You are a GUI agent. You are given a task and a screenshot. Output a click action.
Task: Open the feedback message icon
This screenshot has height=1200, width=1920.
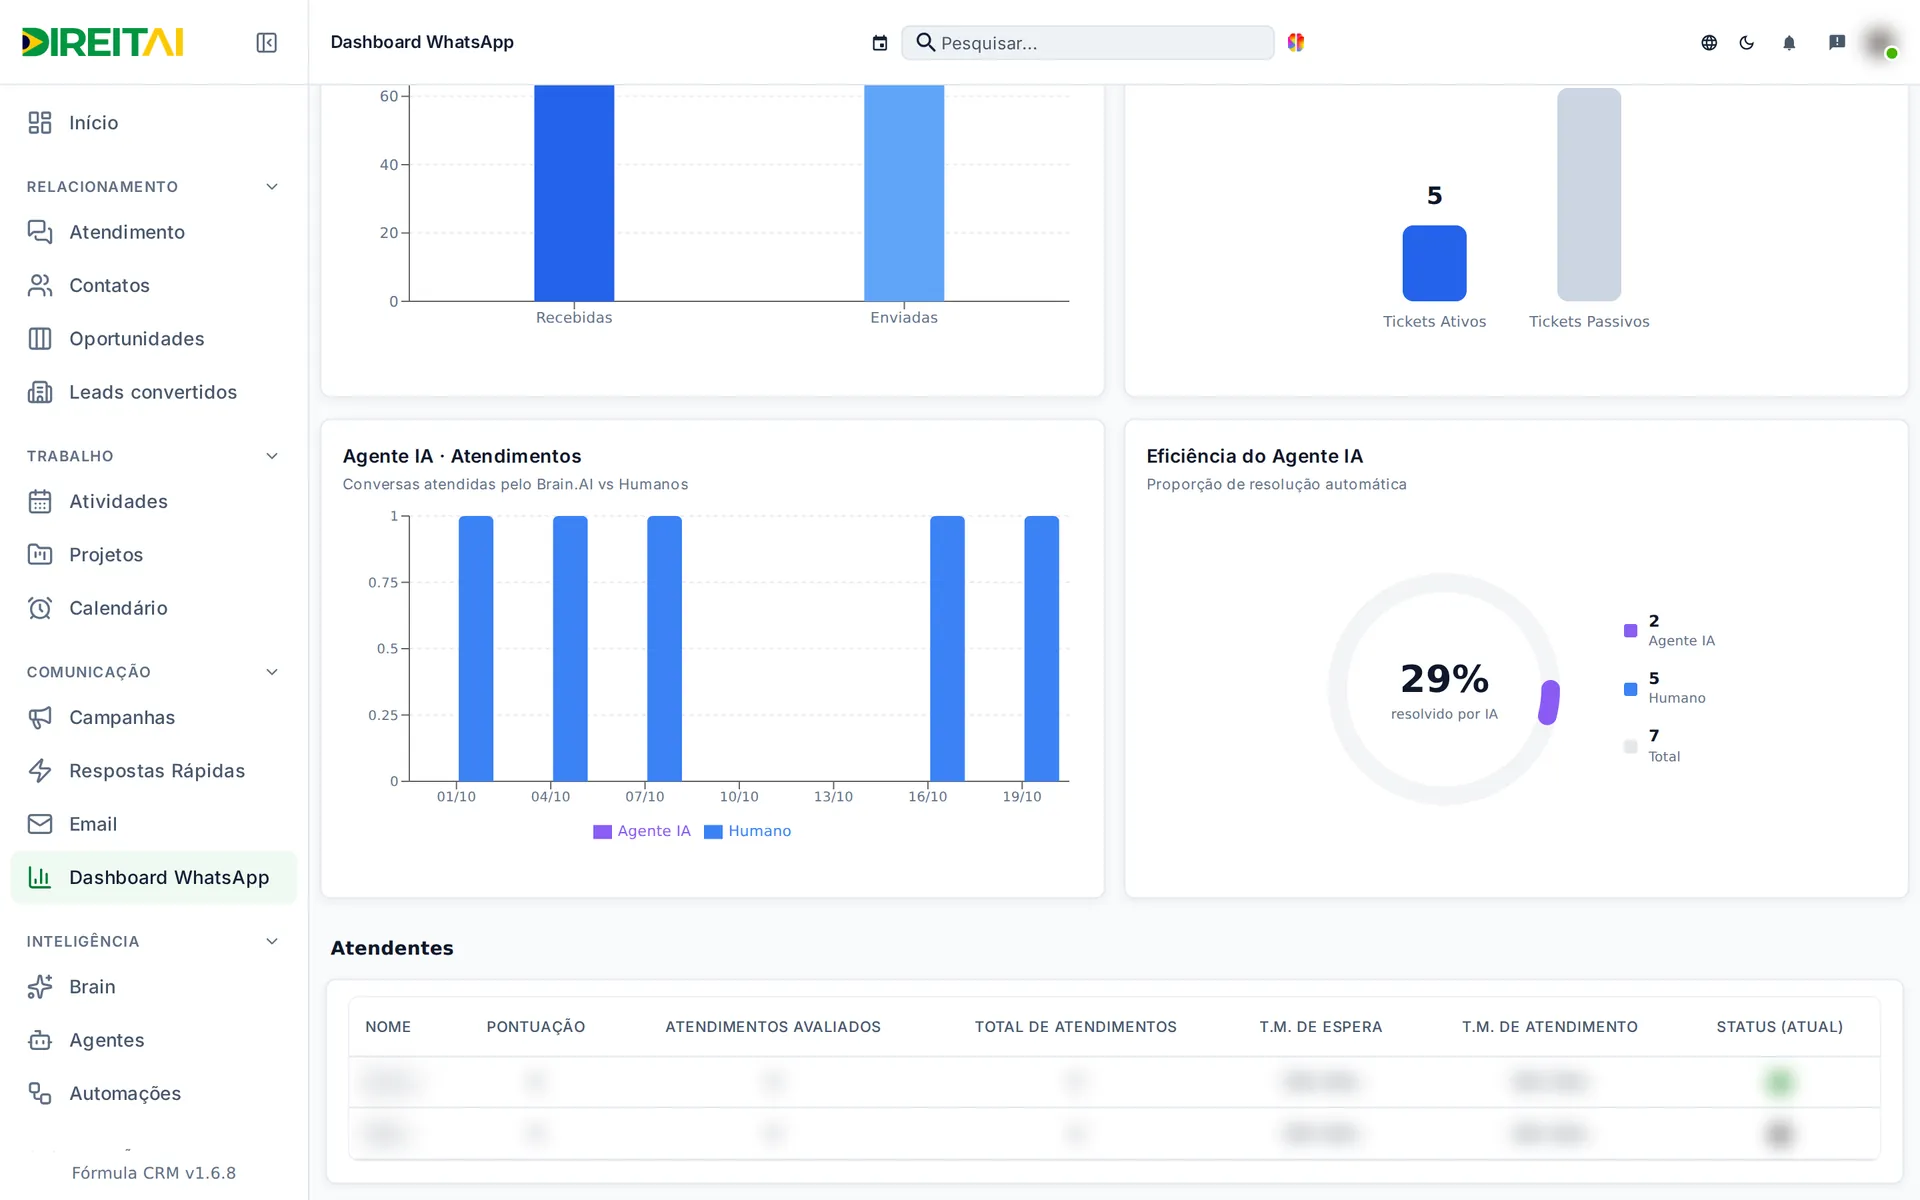click(1837, 42)
